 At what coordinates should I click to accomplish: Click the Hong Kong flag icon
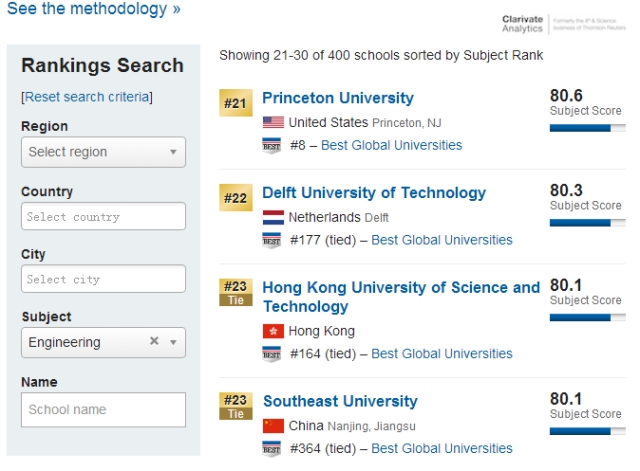coord(273,331)
